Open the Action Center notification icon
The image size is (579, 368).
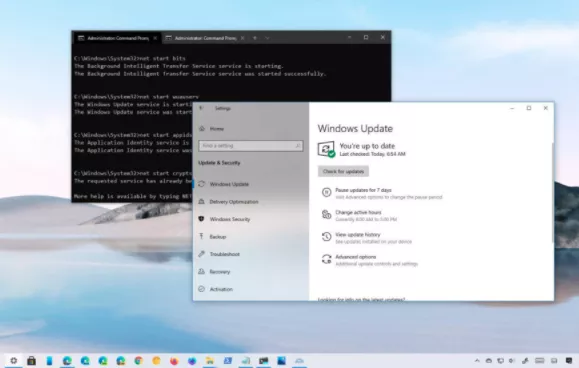click(569, 361)
